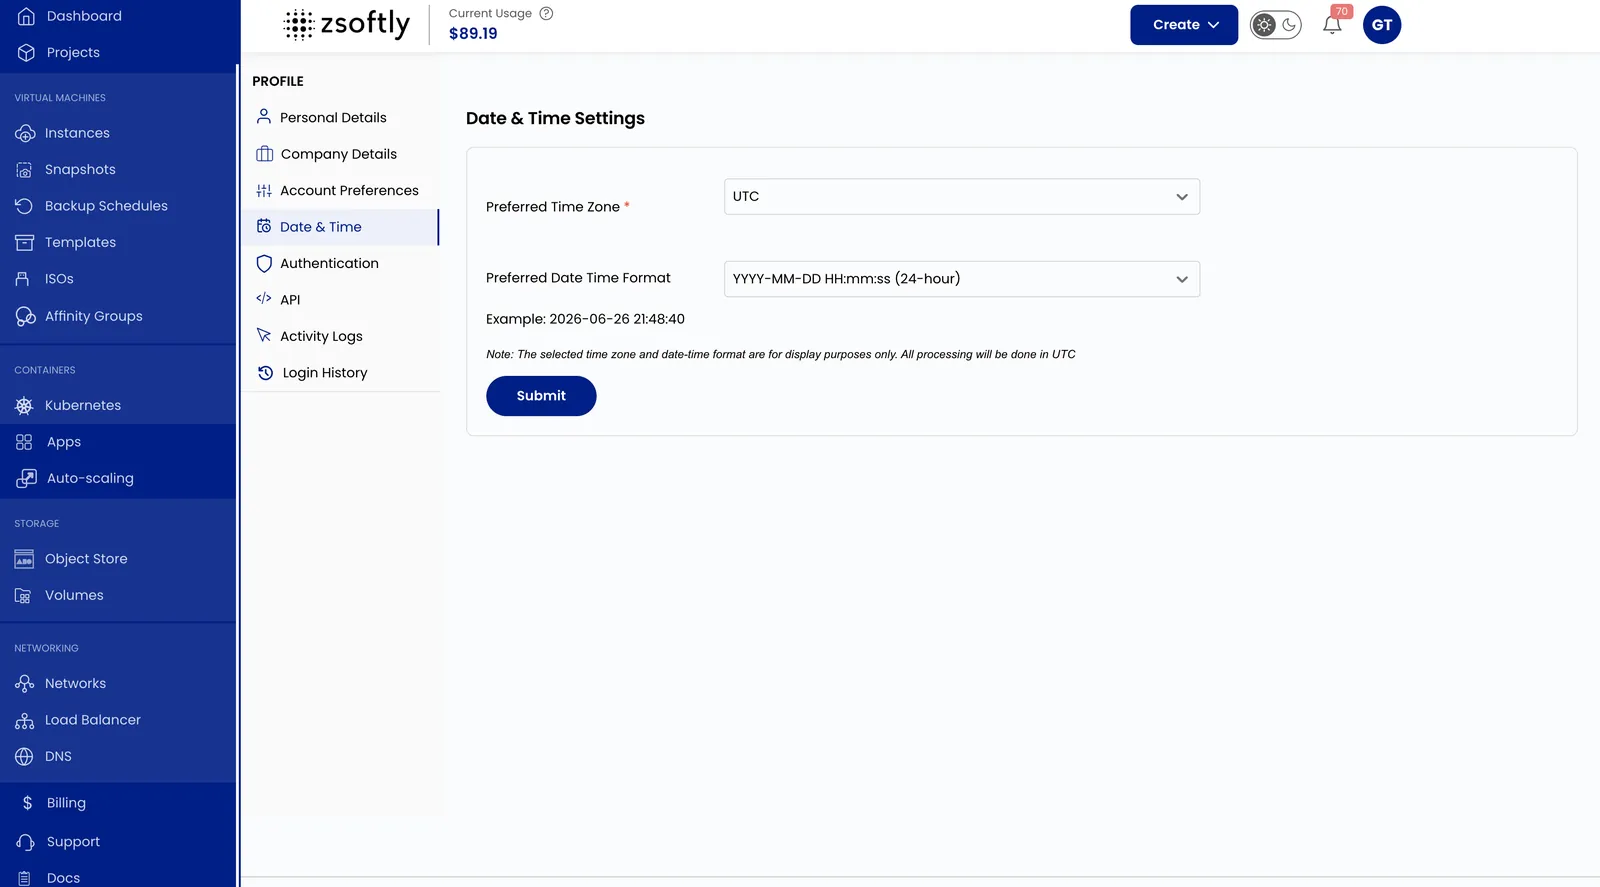This screenshot has height=887, width=1600.
Task: Click the zsoftly logo
Action: coord(346,24)
